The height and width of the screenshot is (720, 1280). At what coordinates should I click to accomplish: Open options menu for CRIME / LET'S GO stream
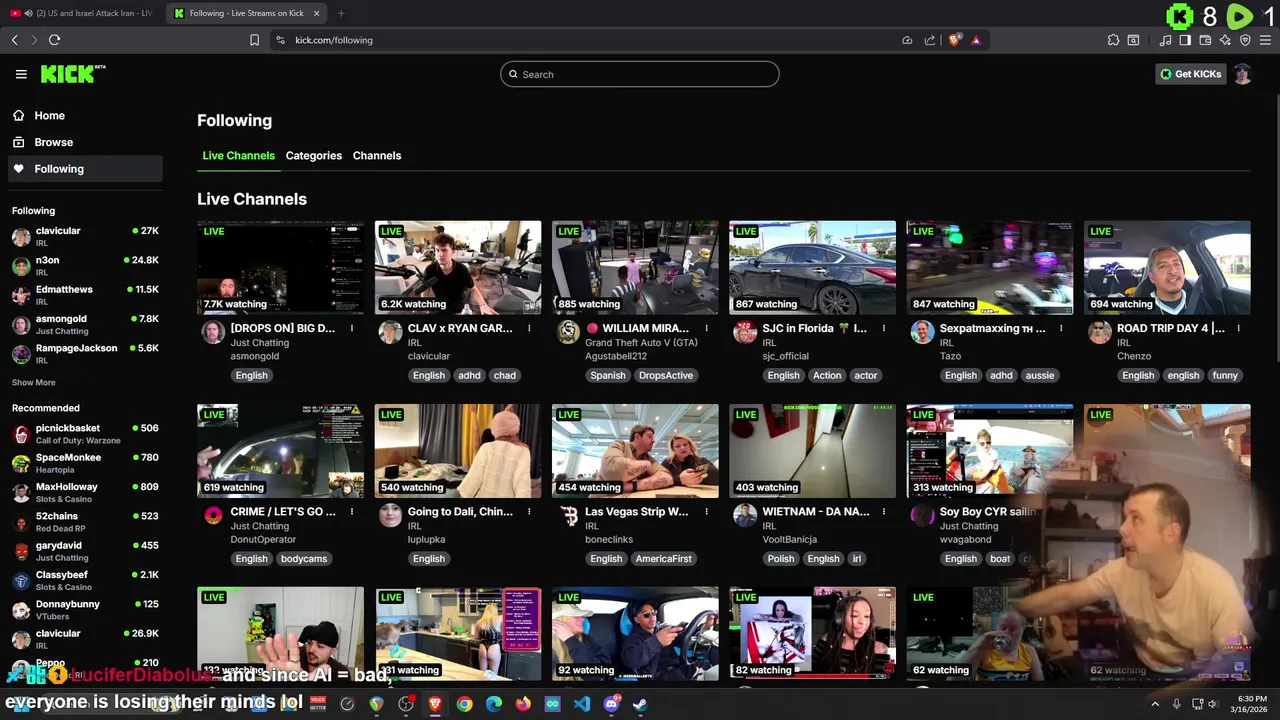[x=352, y=511]
